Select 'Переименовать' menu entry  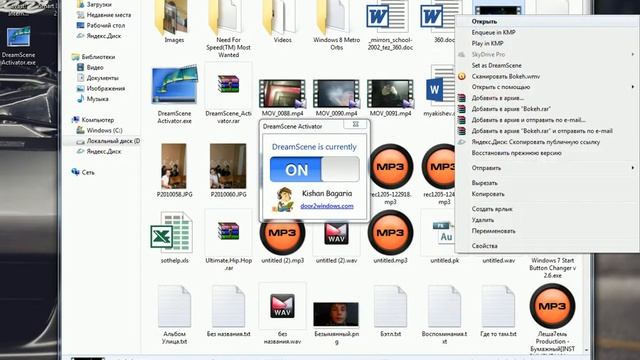click(493, 231)
